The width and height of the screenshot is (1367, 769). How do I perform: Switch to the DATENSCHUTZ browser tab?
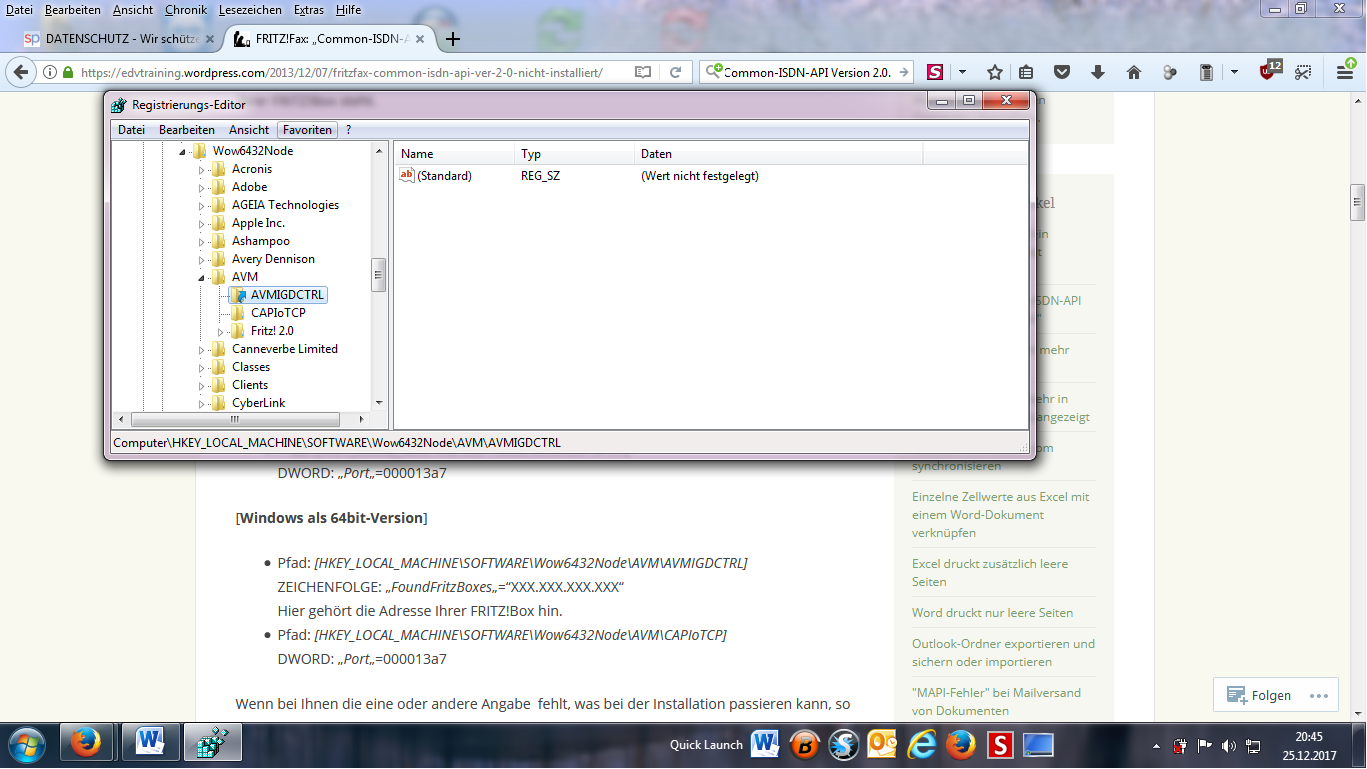point(120,39)
